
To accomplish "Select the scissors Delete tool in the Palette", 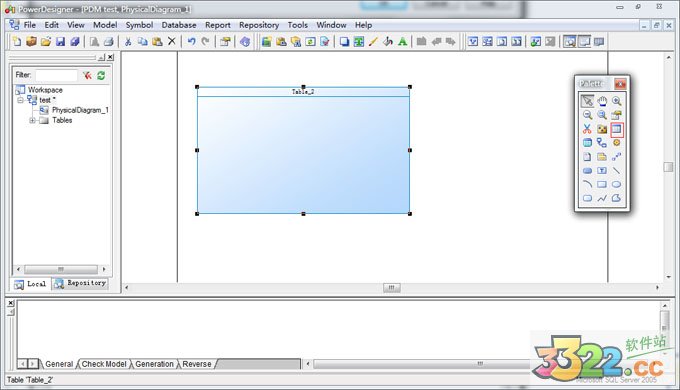I will pos(587,129).
